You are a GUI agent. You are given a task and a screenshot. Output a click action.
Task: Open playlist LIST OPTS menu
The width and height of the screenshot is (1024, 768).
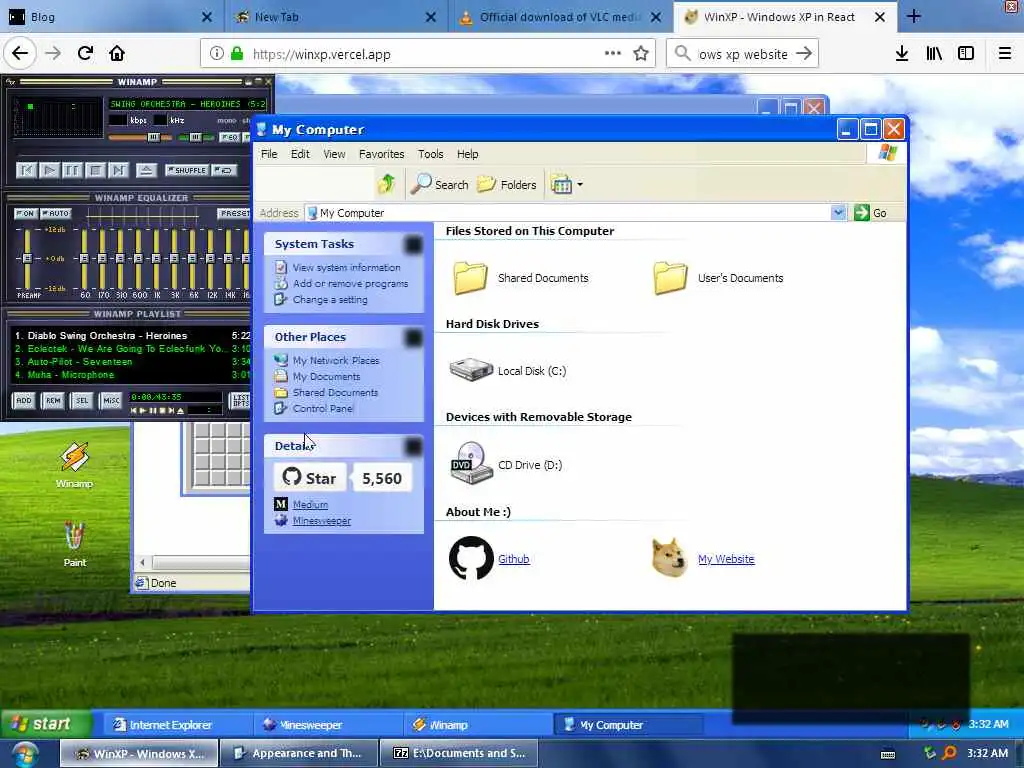[x=240, y=400]
